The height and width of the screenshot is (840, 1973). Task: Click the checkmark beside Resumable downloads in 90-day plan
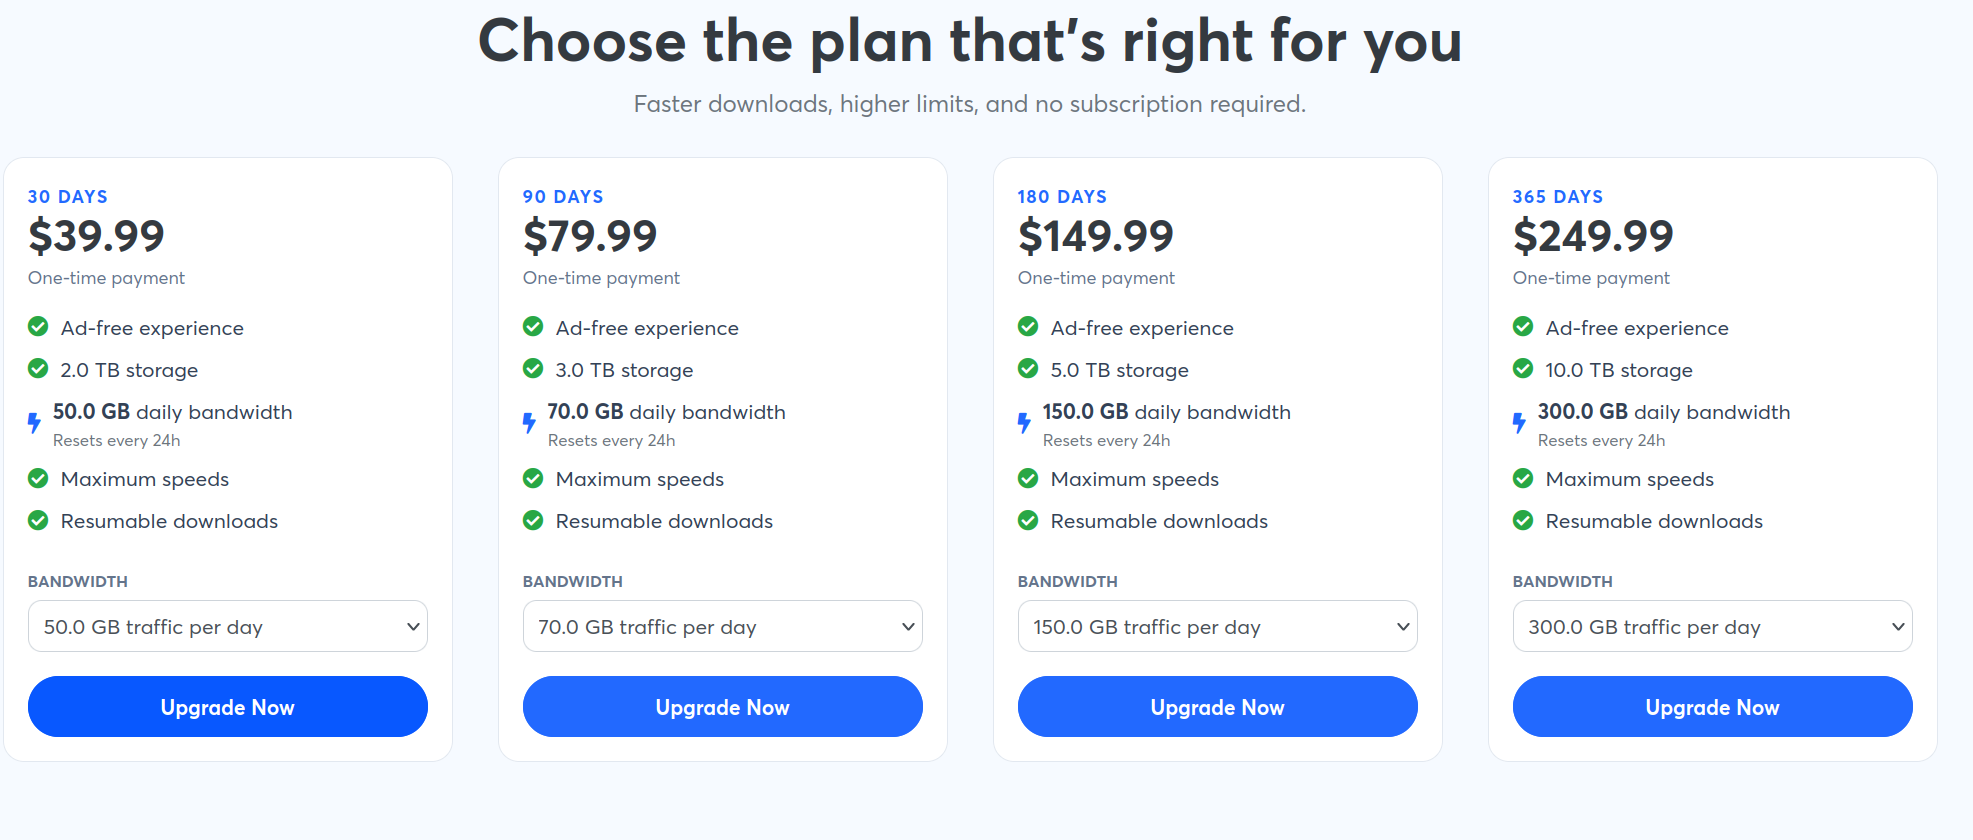[x=532, y=520]
